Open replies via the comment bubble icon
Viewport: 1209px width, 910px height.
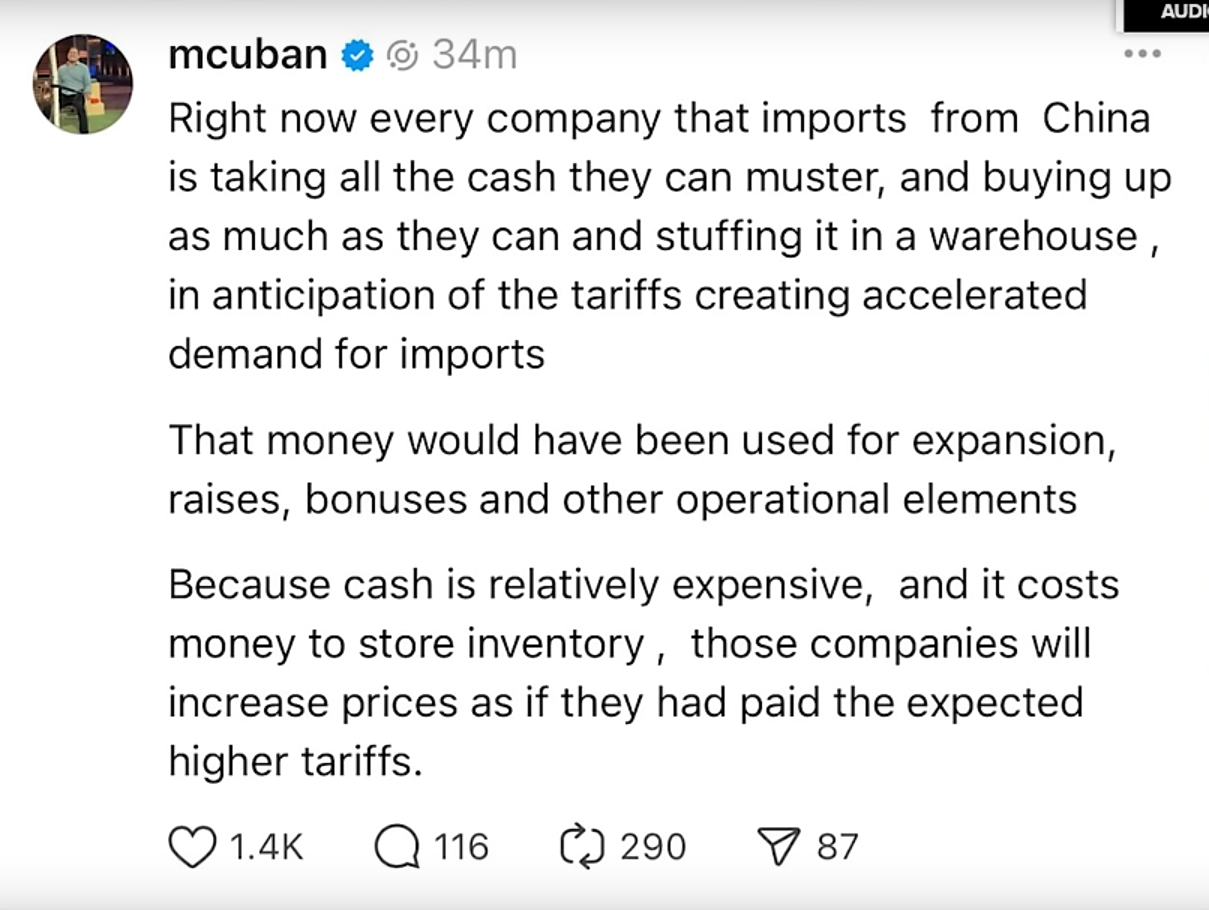pyautogui.click(x=397, y=848)
